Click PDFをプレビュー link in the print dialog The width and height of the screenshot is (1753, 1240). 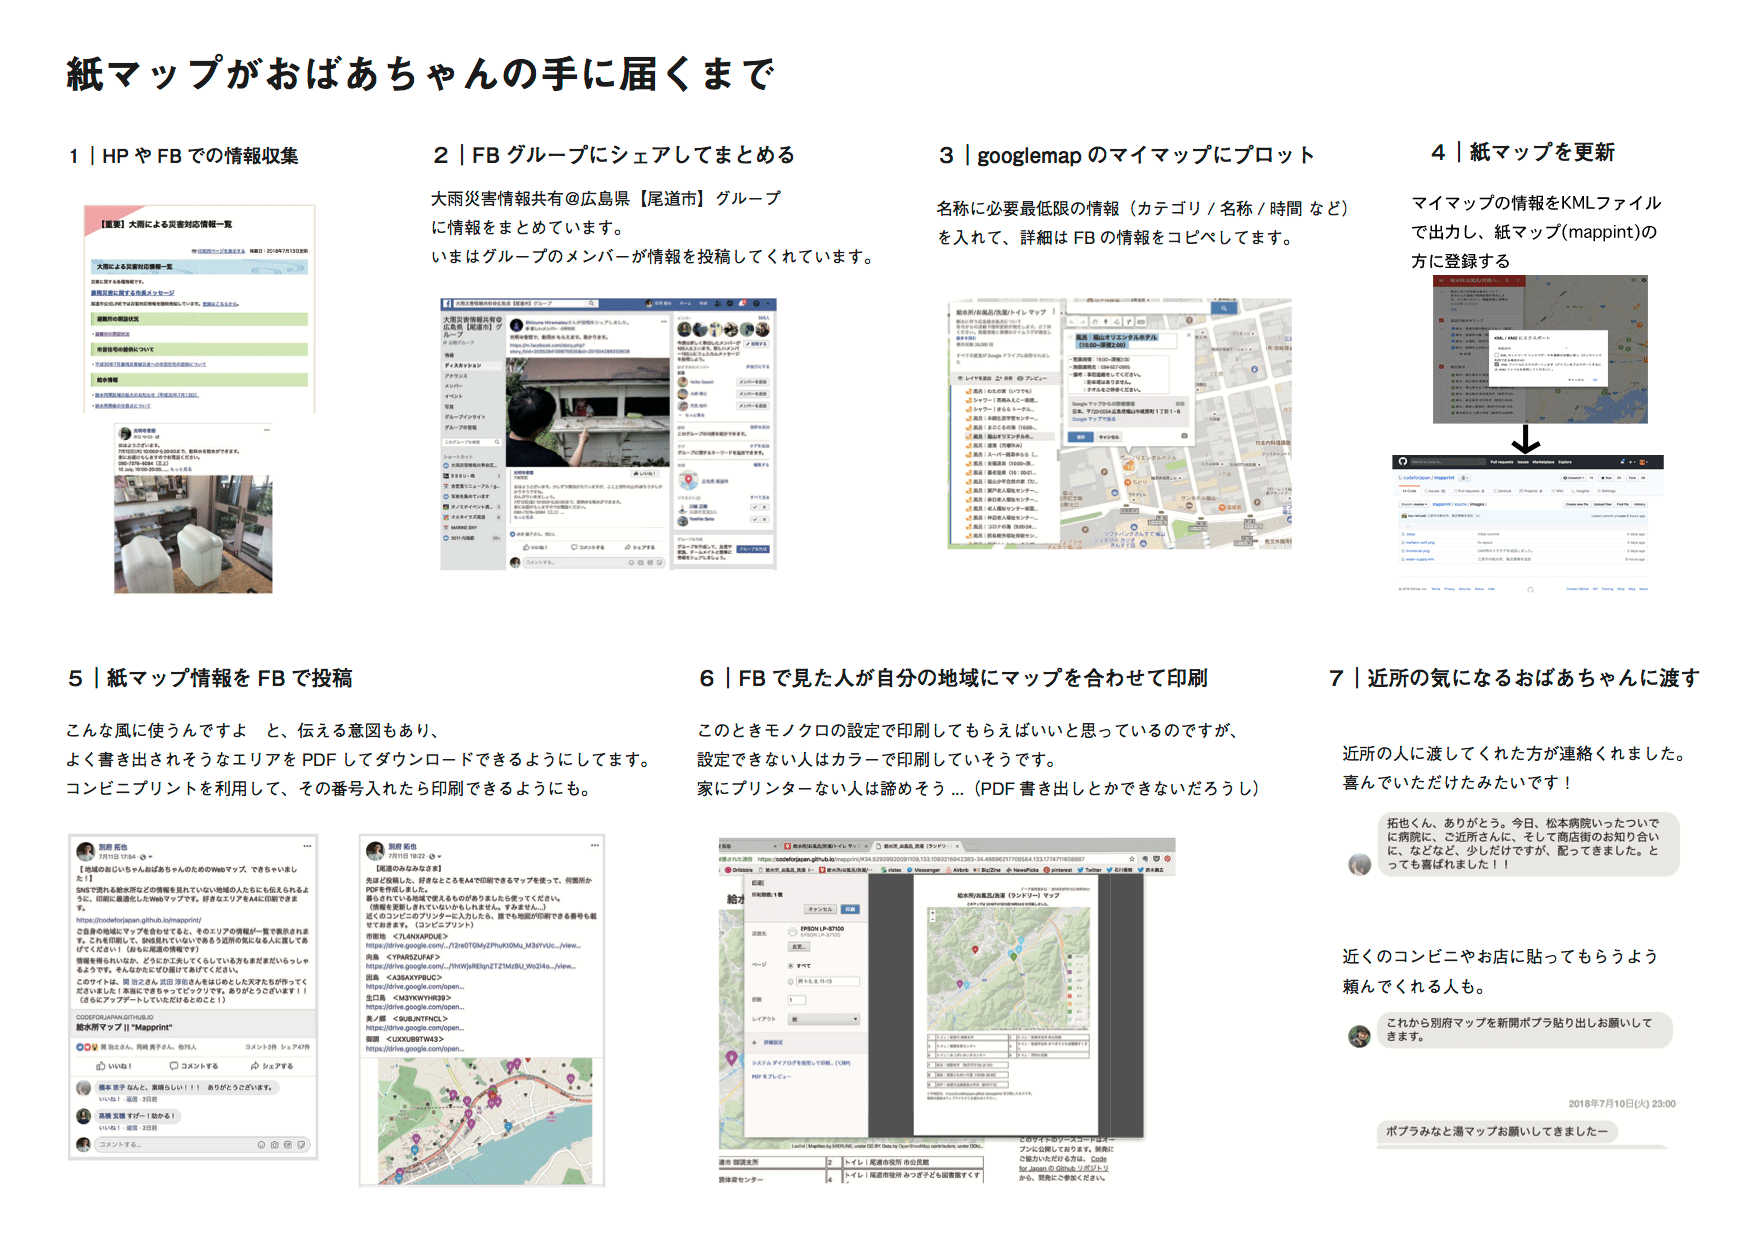(771, 1076)
